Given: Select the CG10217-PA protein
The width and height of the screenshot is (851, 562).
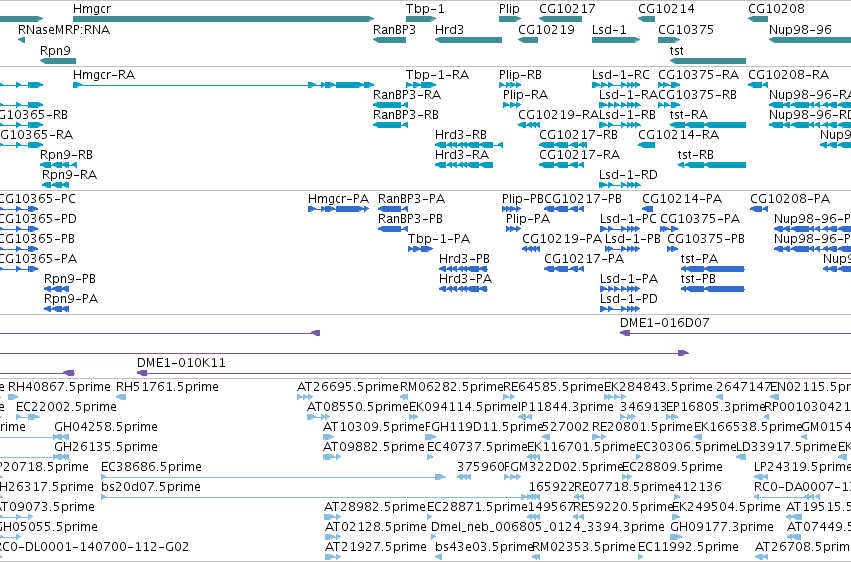Looking at the screenshot, I should click(564, 269).
